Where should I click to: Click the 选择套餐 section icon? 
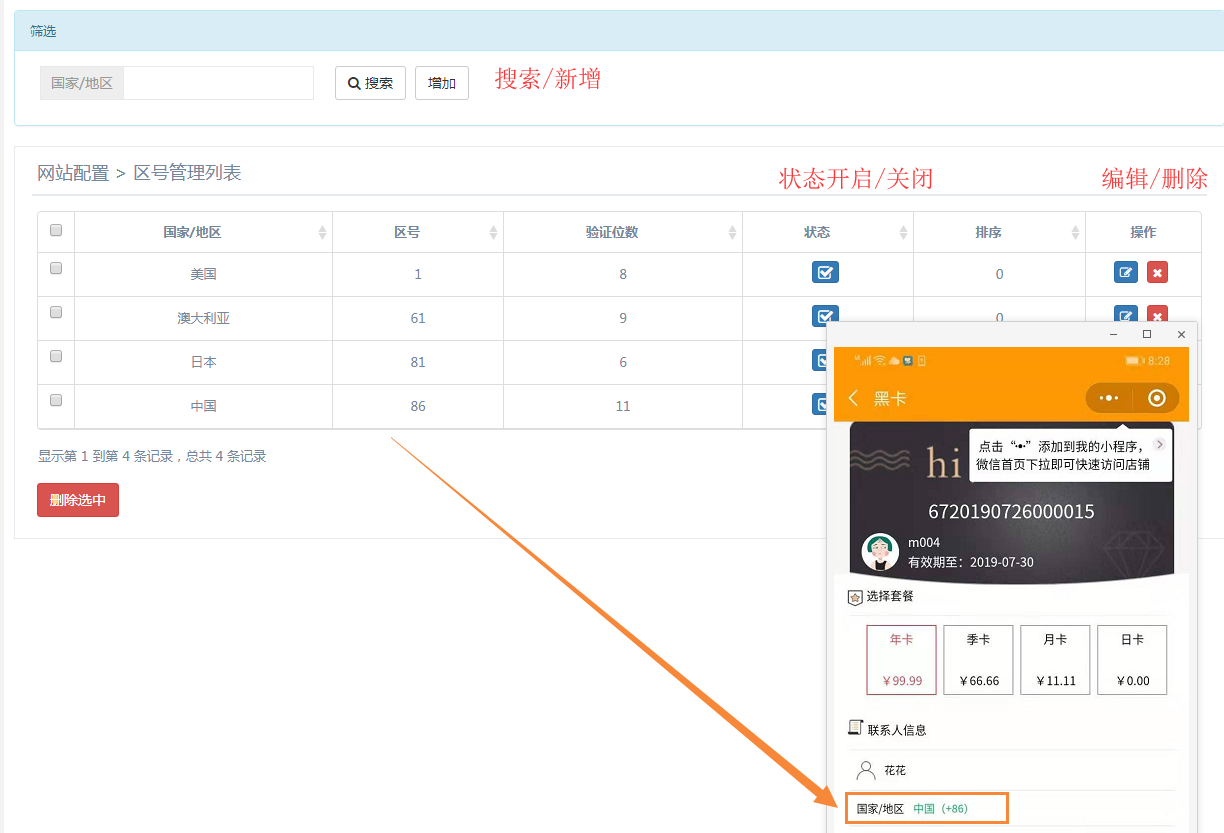(855, 597)
